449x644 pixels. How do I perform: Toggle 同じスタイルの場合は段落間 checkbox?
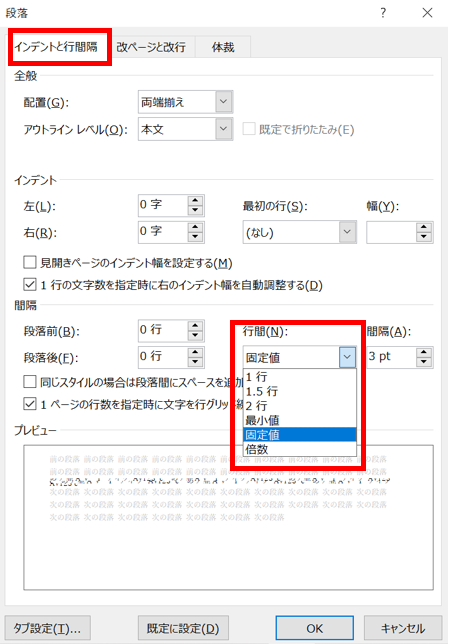coord(30,382)
